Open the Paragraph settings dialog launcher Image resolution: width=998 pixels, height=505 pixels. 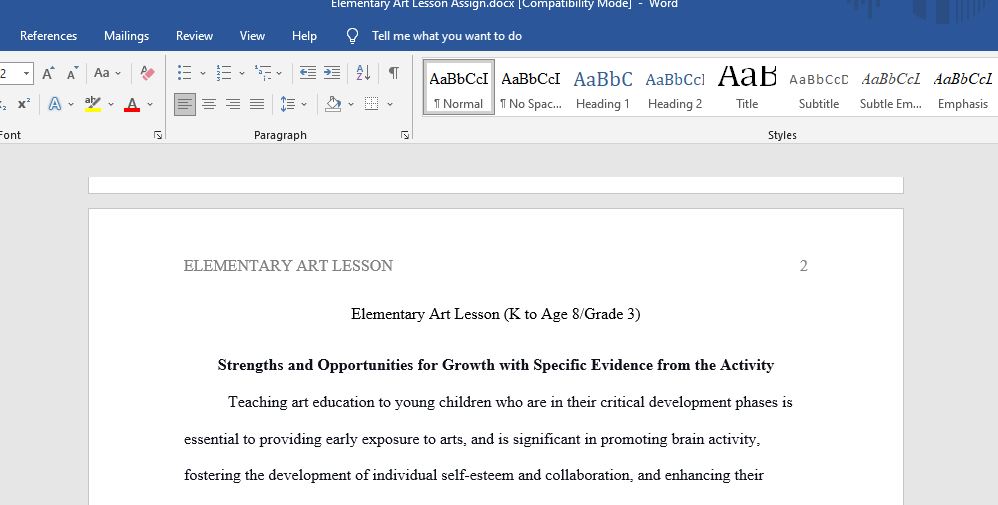click(405, 135)
